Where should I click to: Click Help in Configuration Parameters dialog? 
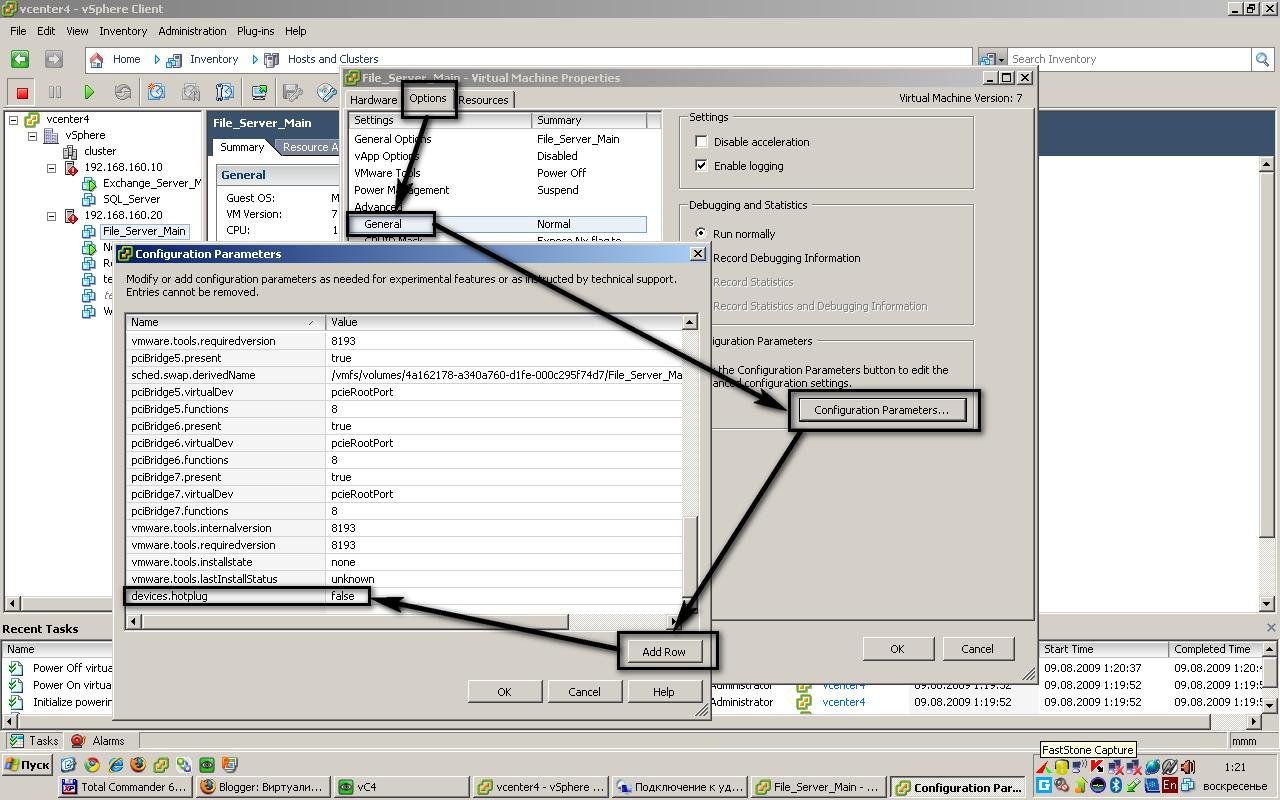(x=664, y=692)
